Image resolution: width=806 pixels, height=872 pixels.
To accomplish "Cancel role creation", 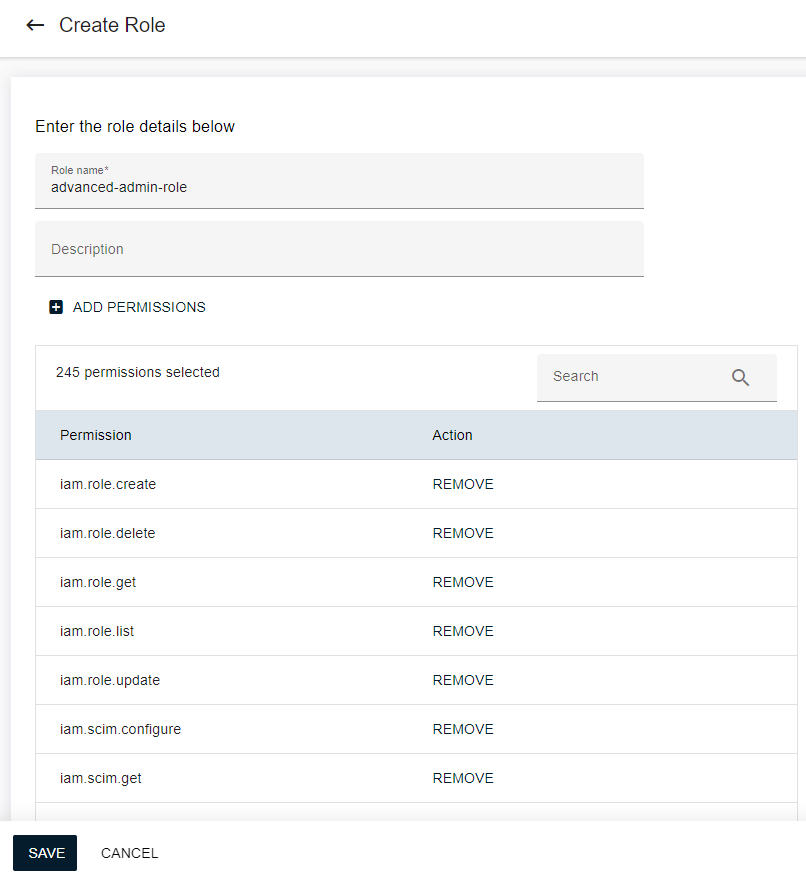I will click(x=130, y=853).
